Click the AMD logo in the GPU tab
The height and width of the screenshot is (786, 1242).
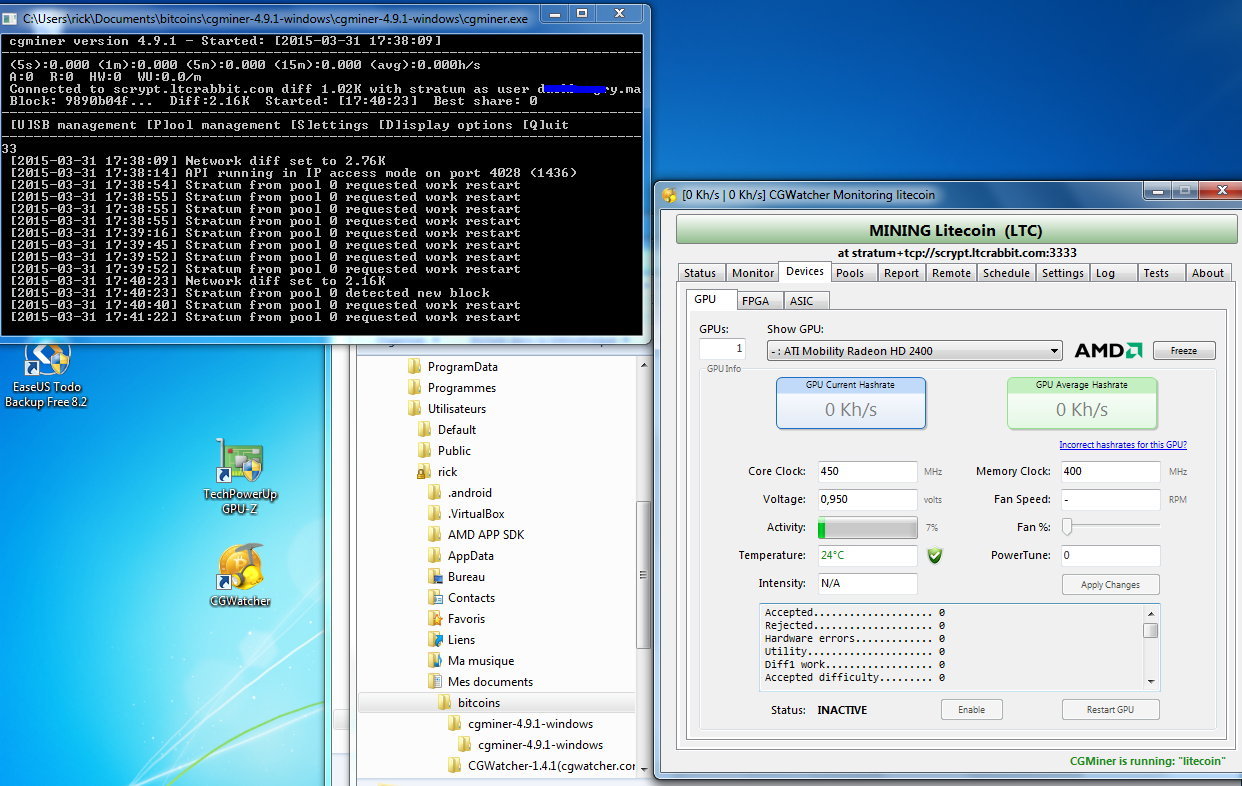click(1108, 351)
